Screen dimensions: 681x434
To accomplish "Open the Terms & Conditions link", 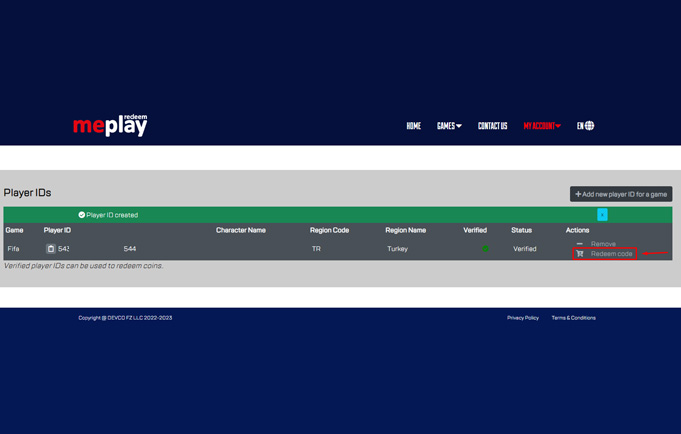I will (x=573, y=318).
